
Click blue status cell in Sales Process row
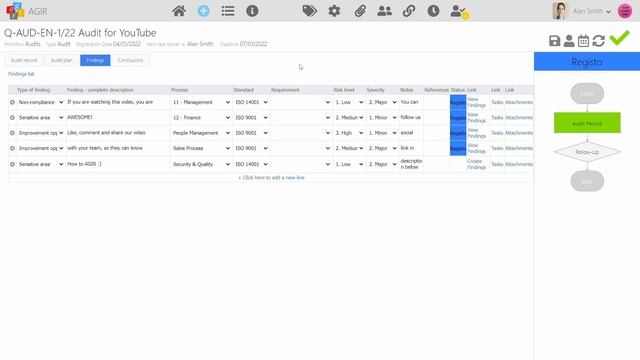point(458,148)
